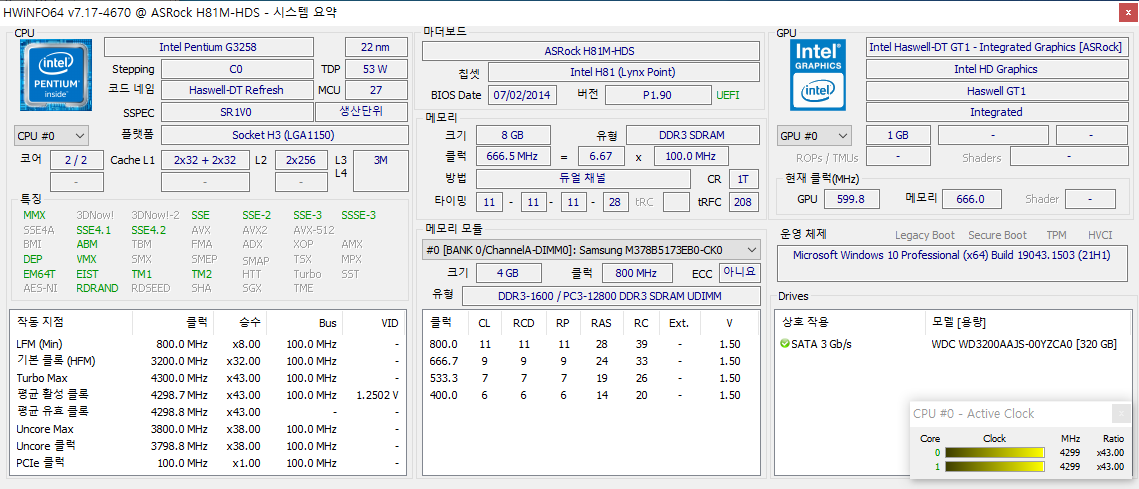Click the SSE4.2 feature label
This screenshot has width=1139, height=489.
tap(149, 230)
